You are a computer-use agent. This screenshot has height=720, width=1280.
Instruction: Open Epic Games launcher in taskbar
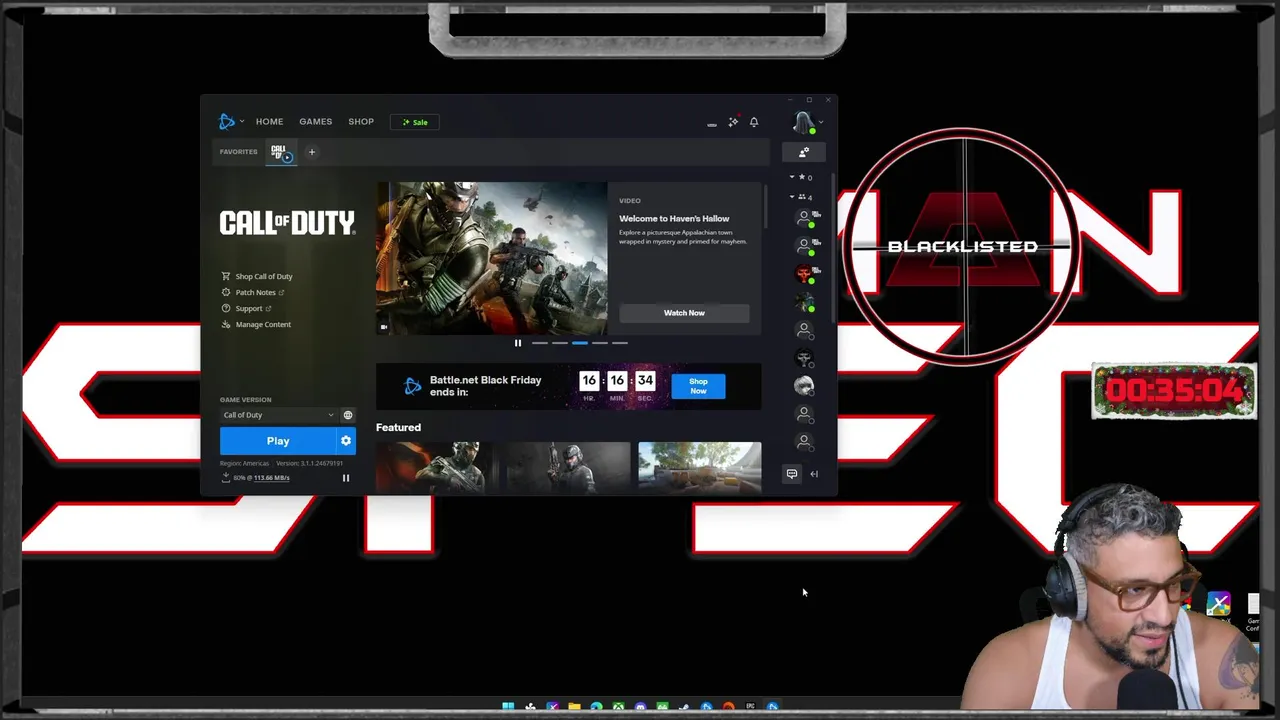(750, 708)
